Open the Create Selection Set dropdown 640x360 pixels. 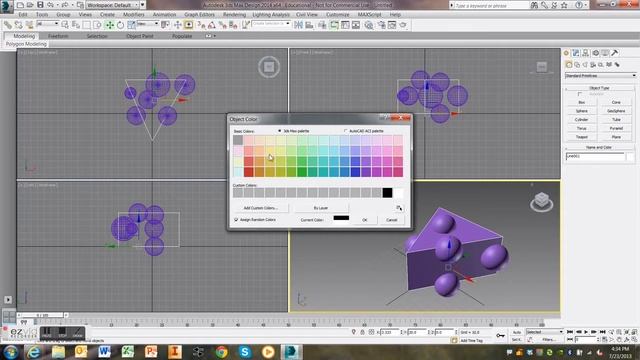pos(271,24)
